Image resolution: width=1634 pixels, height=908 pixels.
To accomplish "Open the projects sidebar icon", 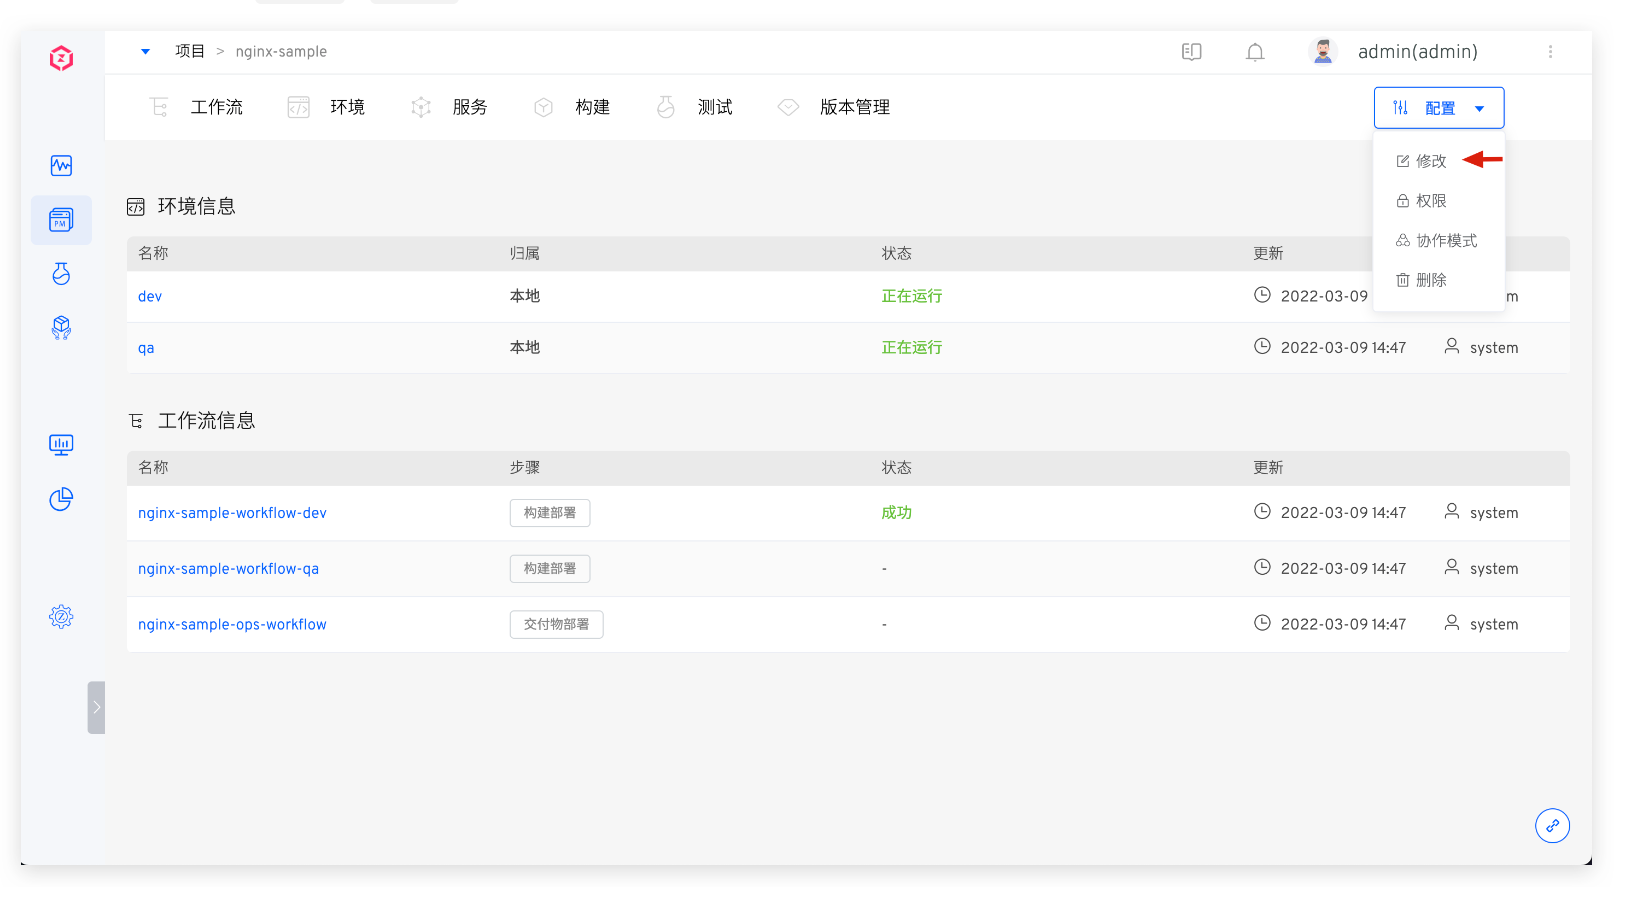I will coord(61,220).
